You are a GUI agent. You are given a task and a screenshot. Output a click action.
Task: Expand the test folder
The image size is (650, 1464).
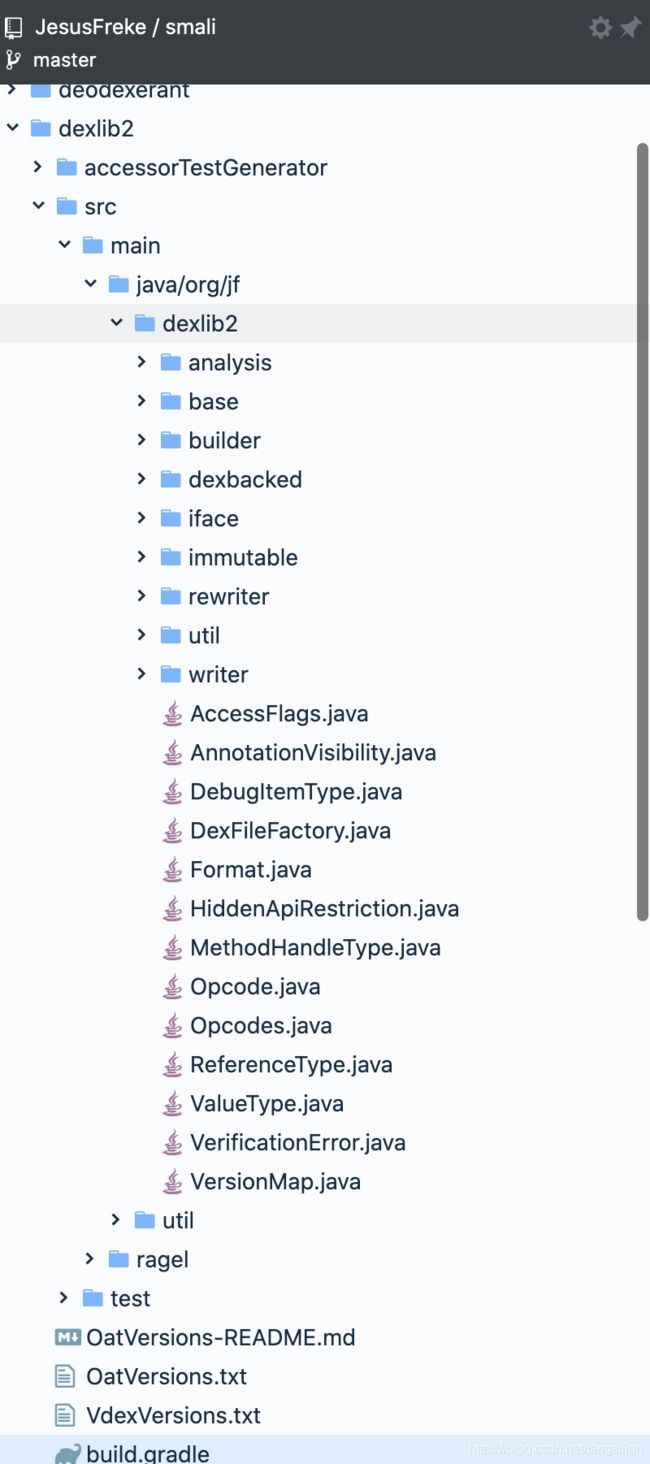pyautogui.click(x=63, y=1298)
